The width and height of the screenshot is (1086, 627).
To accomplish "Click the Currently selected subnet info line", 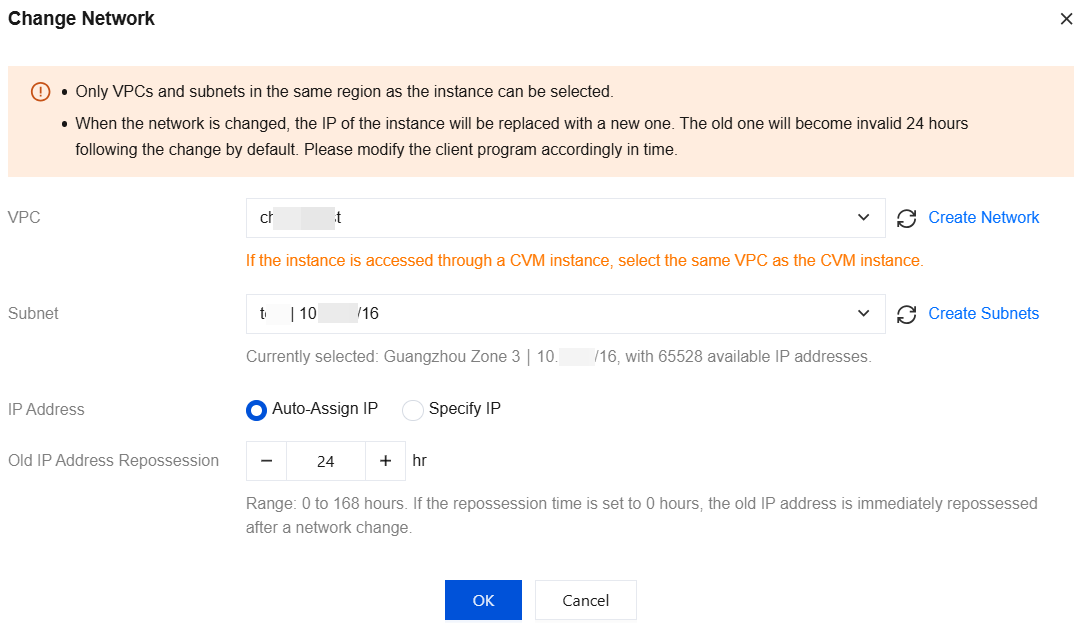I will (558, 357).
